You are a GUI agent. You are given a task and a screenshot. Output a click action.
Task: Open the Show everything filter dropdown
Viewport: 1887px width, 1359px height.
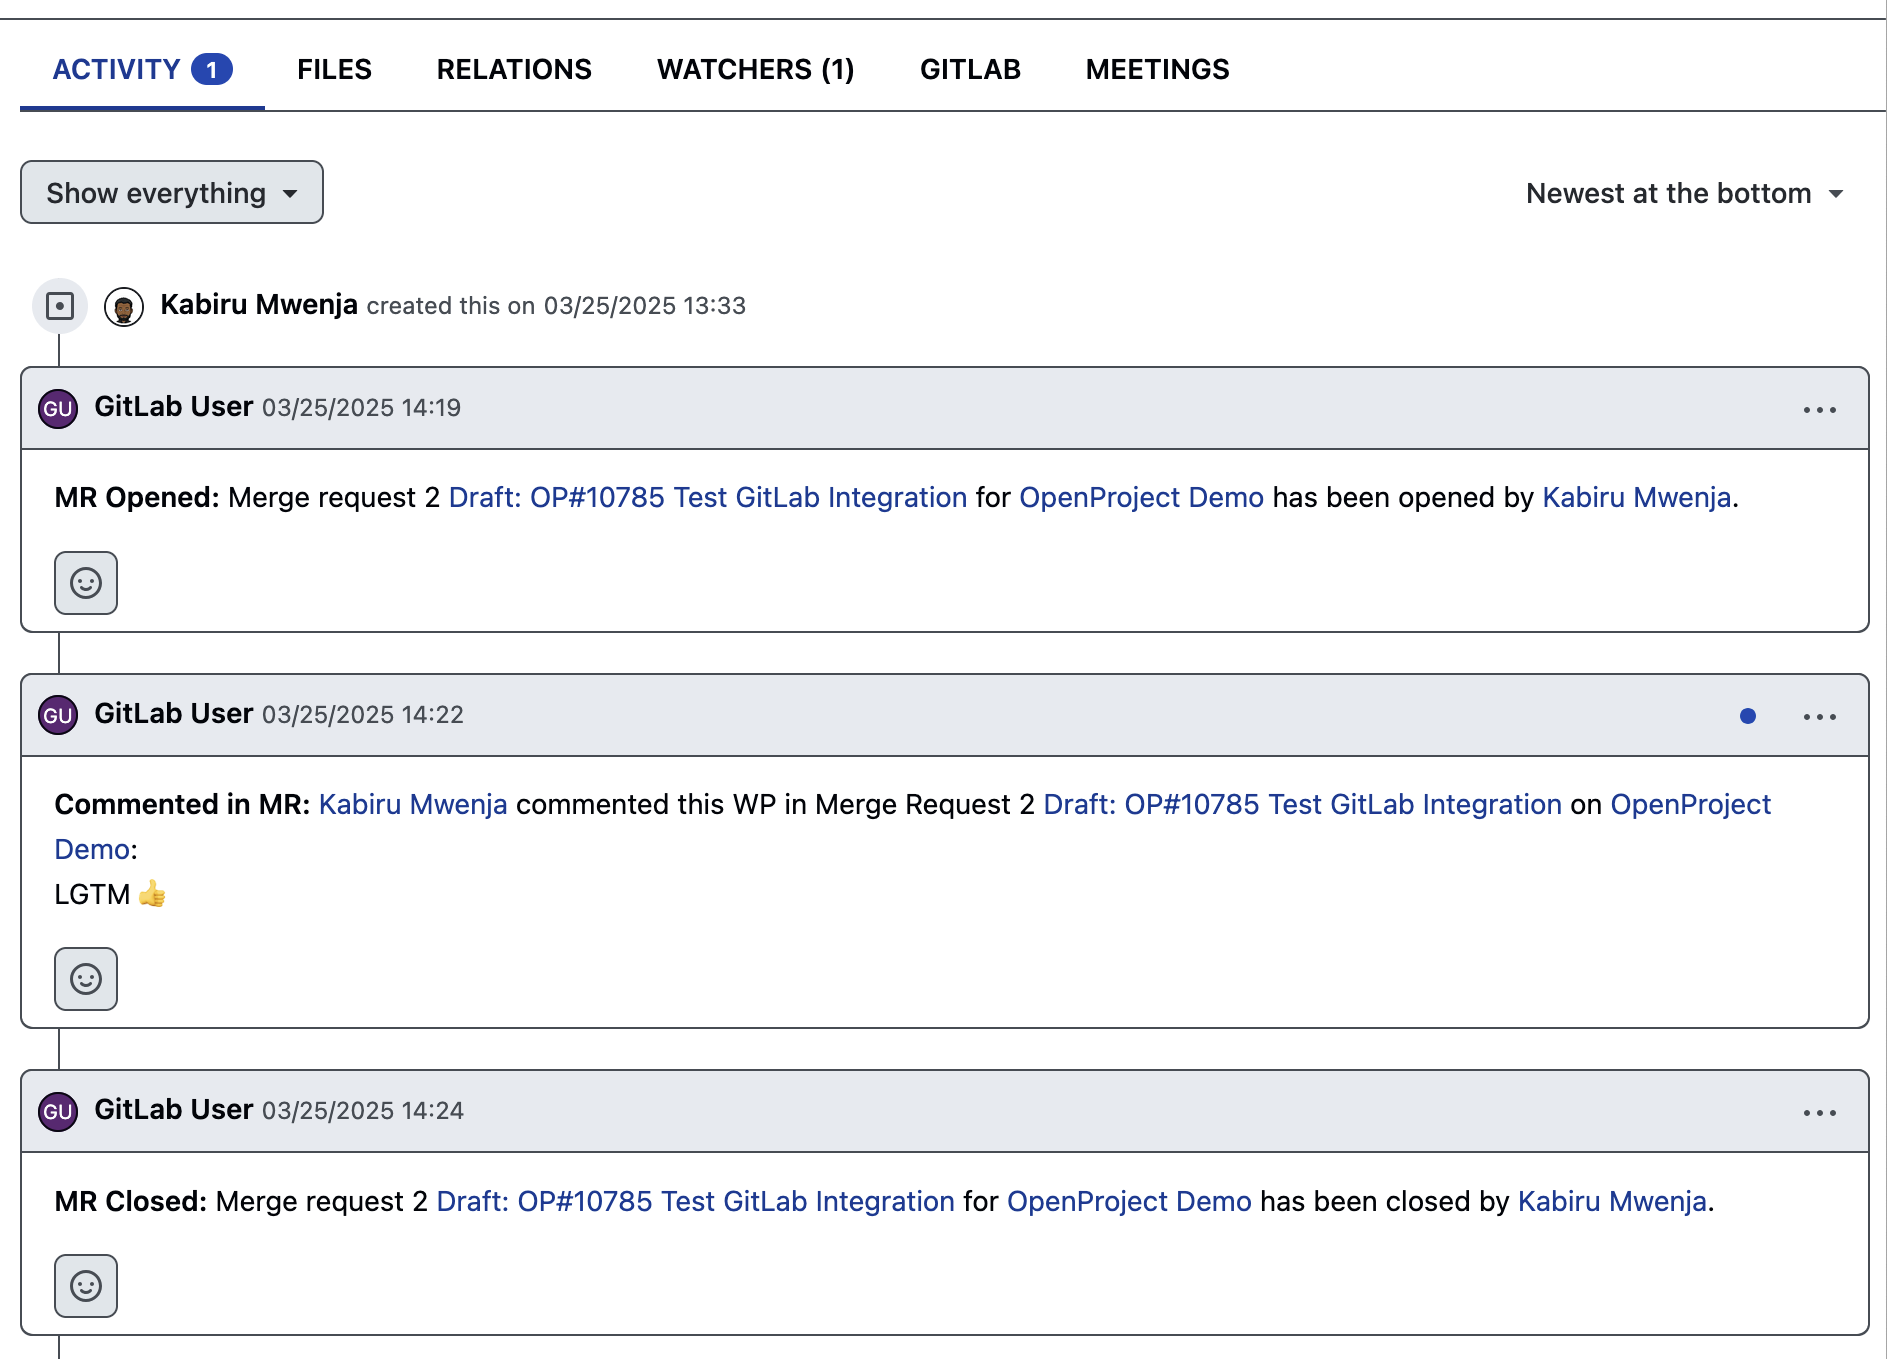coord(172,193)
